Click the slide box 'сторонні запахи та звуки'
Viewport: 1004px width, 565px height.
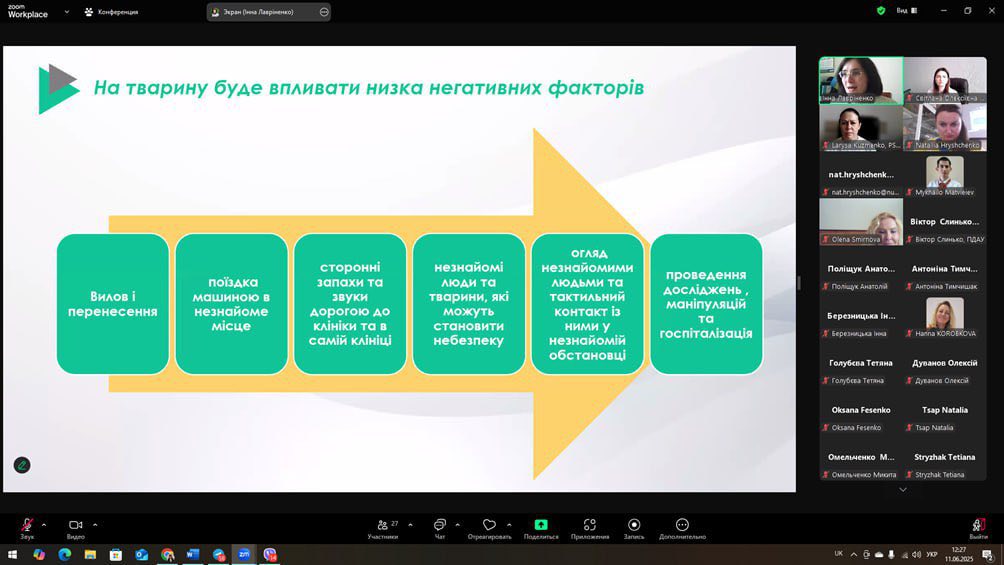[350, 304]
